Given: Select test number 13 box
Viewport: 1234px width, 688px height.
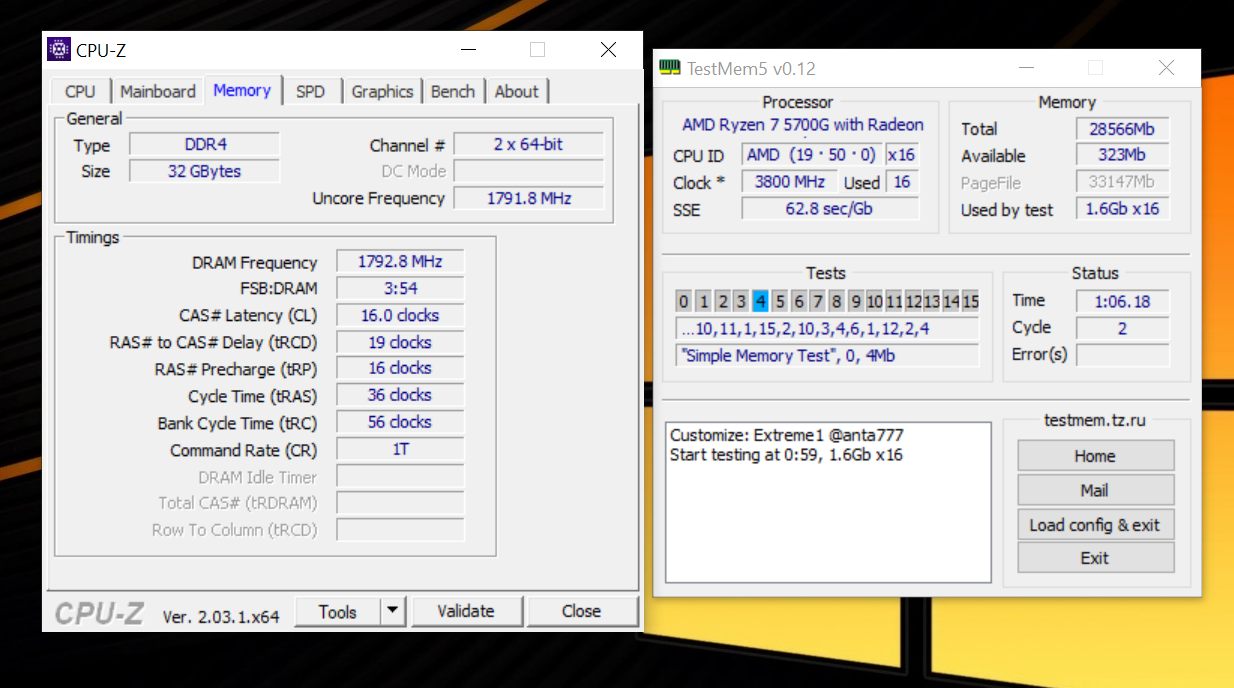Looking at the screenshot, I should click(932, 301).
